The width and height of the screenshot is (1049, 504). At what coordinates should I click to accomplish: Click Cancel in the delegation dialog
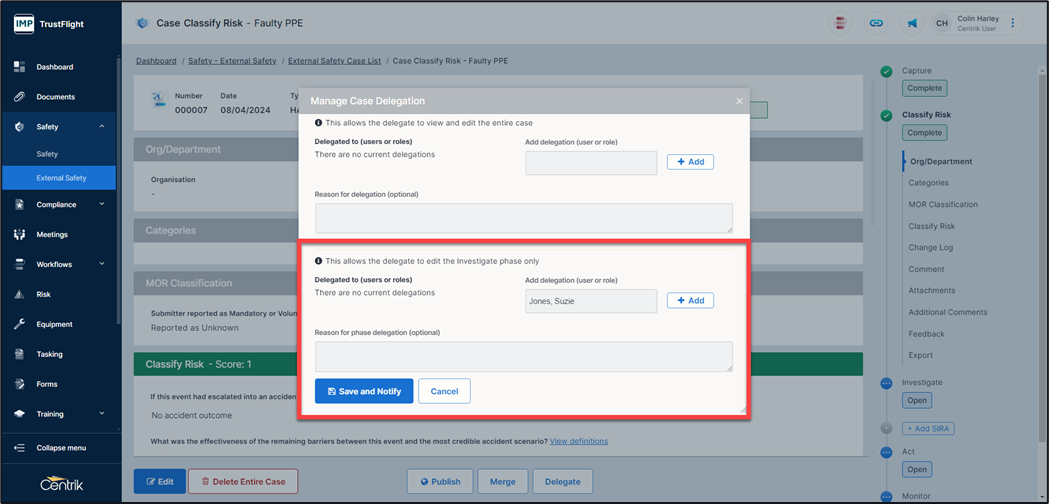click(x=444, y=391)
